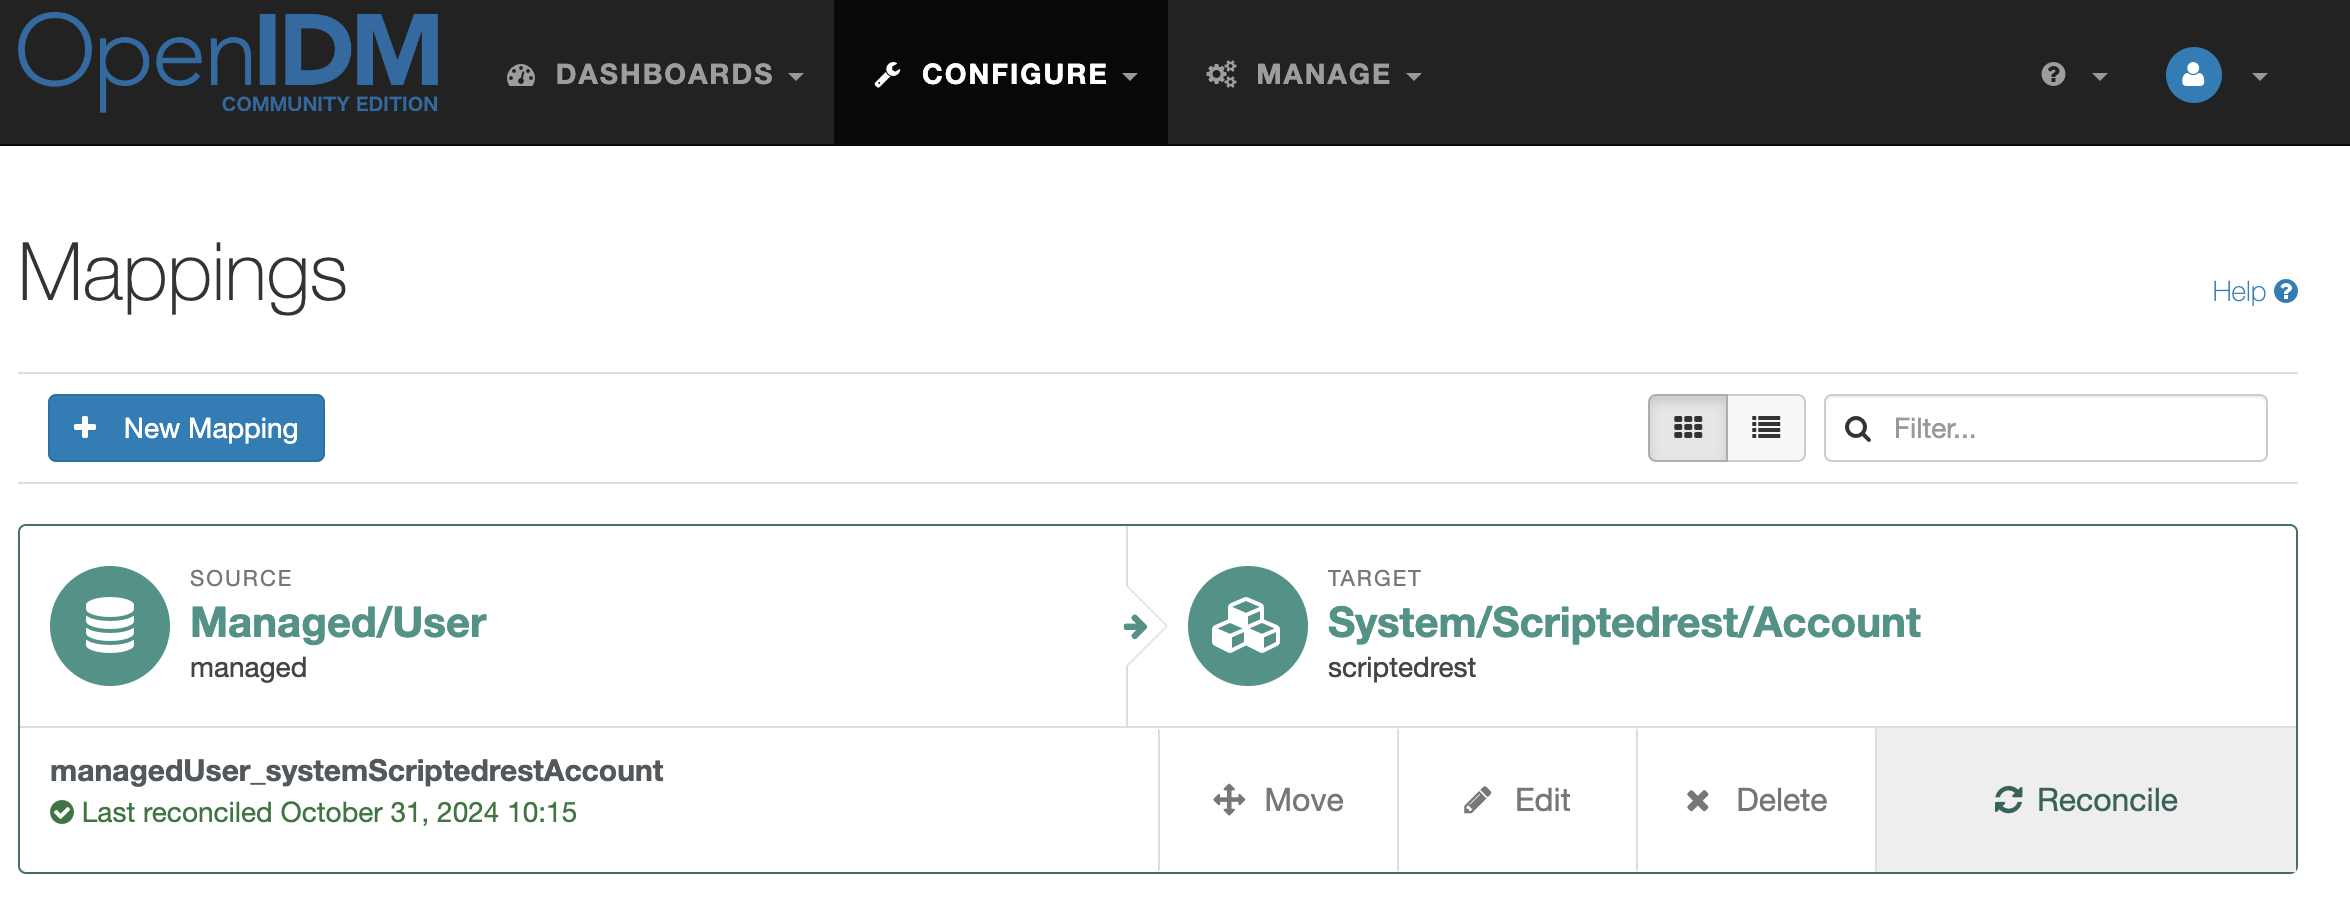Open the Dashboards menu
Viewport: 2350px width, 900px height.
(656, 74)
